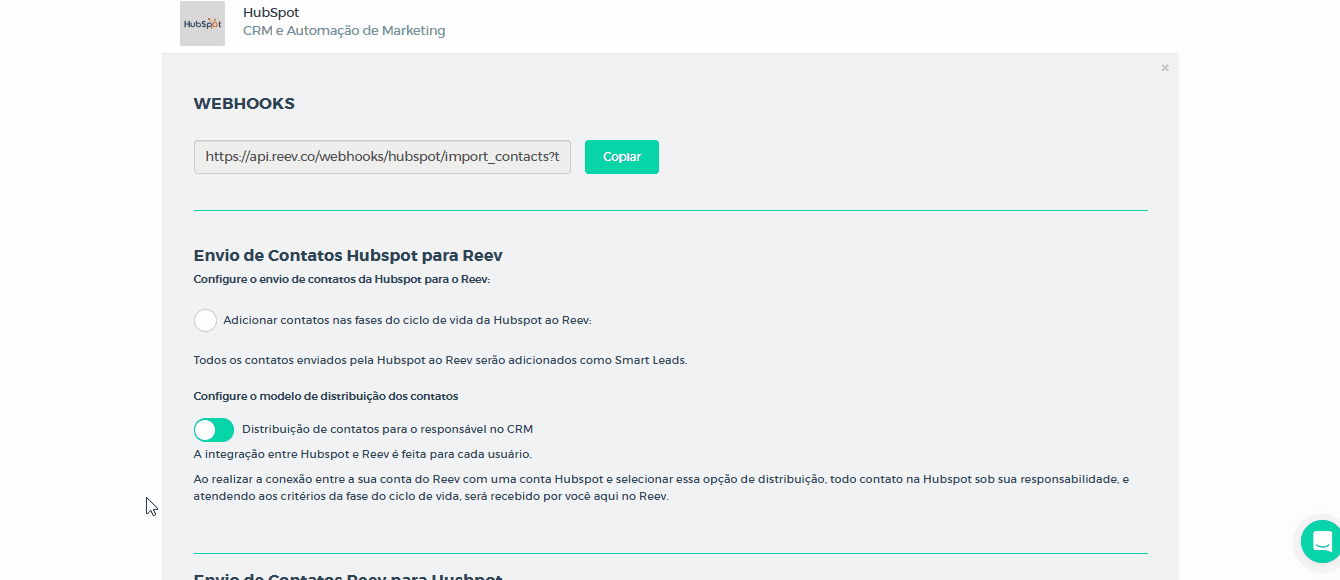
Task: Click the HubSpot integration title text
Action: (x=271, y=13)
